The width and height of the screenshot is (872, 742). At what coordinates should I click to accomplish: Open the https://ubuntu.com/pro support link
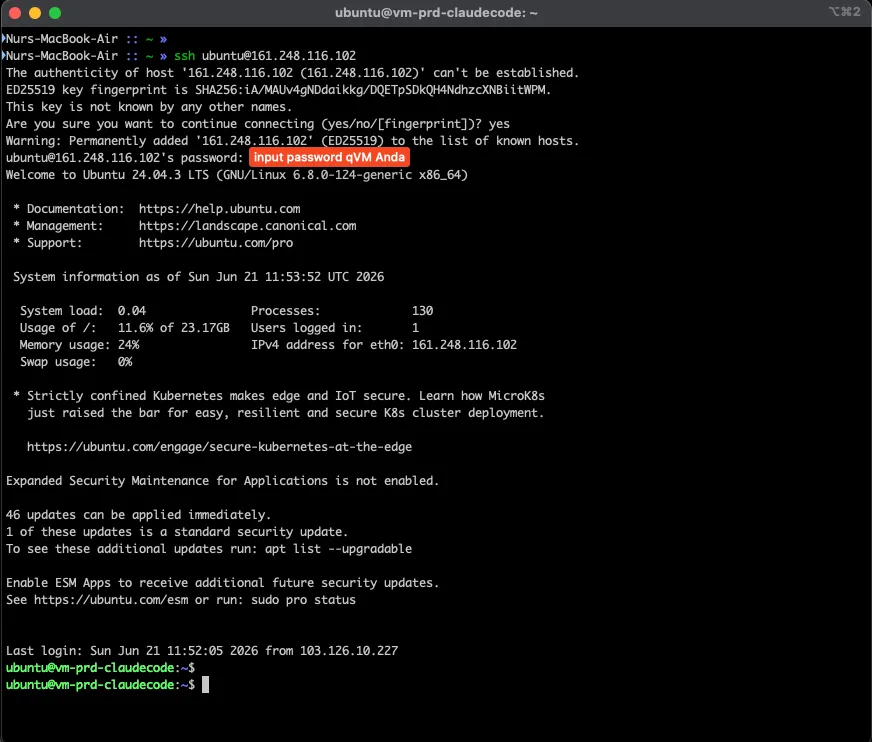pos(216,243)
